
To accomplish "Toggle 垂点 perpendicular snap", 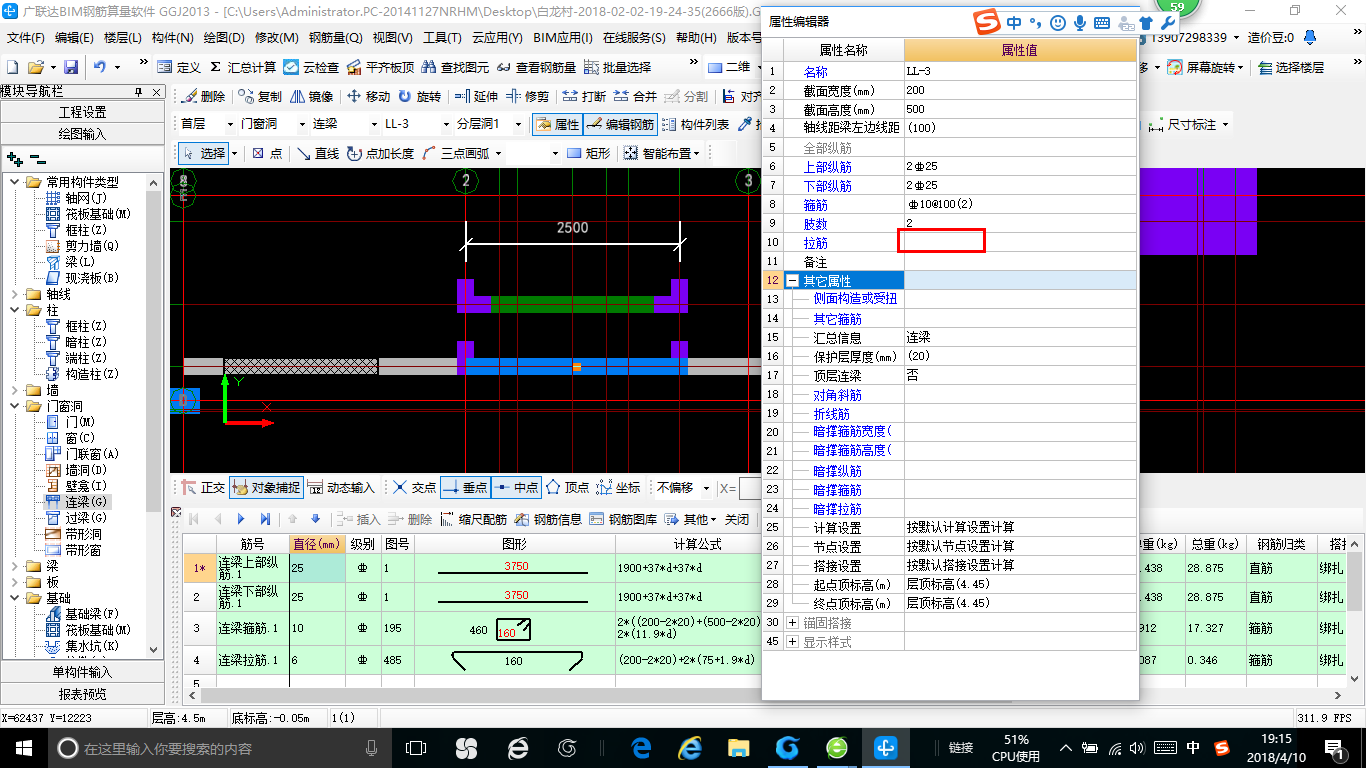I will coord(465,488).
